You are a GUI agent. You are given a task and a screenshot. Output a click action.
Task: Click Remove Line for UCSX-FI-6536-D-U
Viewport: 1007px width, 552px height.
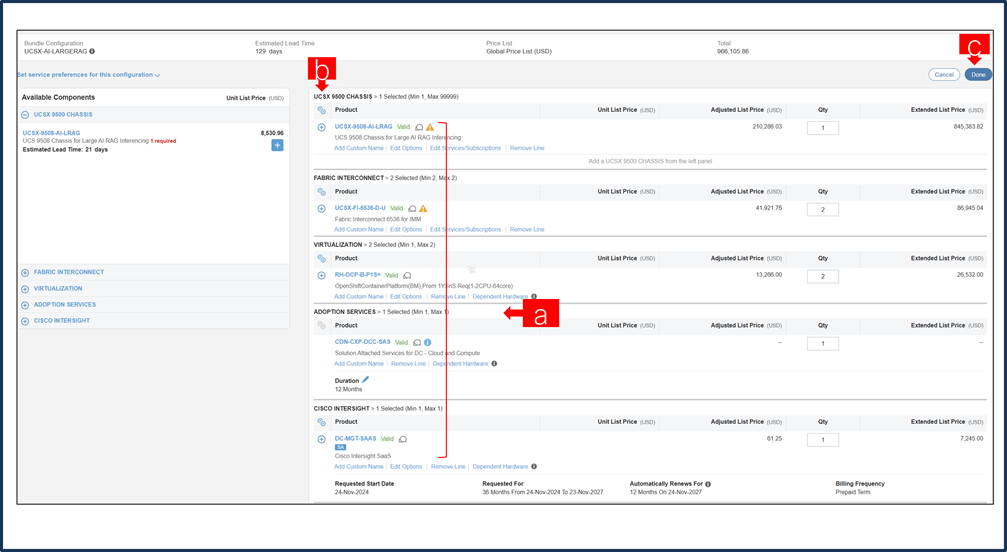[x=527, y=230]
